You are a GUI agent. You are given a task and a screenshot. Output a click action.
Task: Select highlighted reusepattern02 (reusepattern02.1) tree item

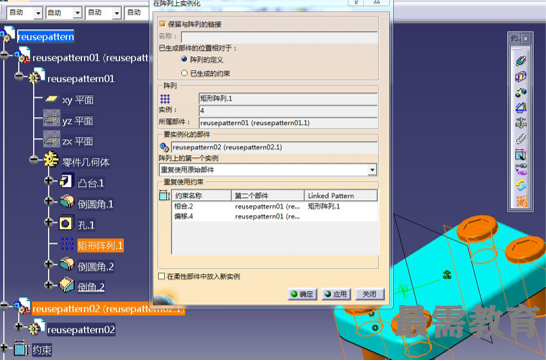[x=108, y=309]
